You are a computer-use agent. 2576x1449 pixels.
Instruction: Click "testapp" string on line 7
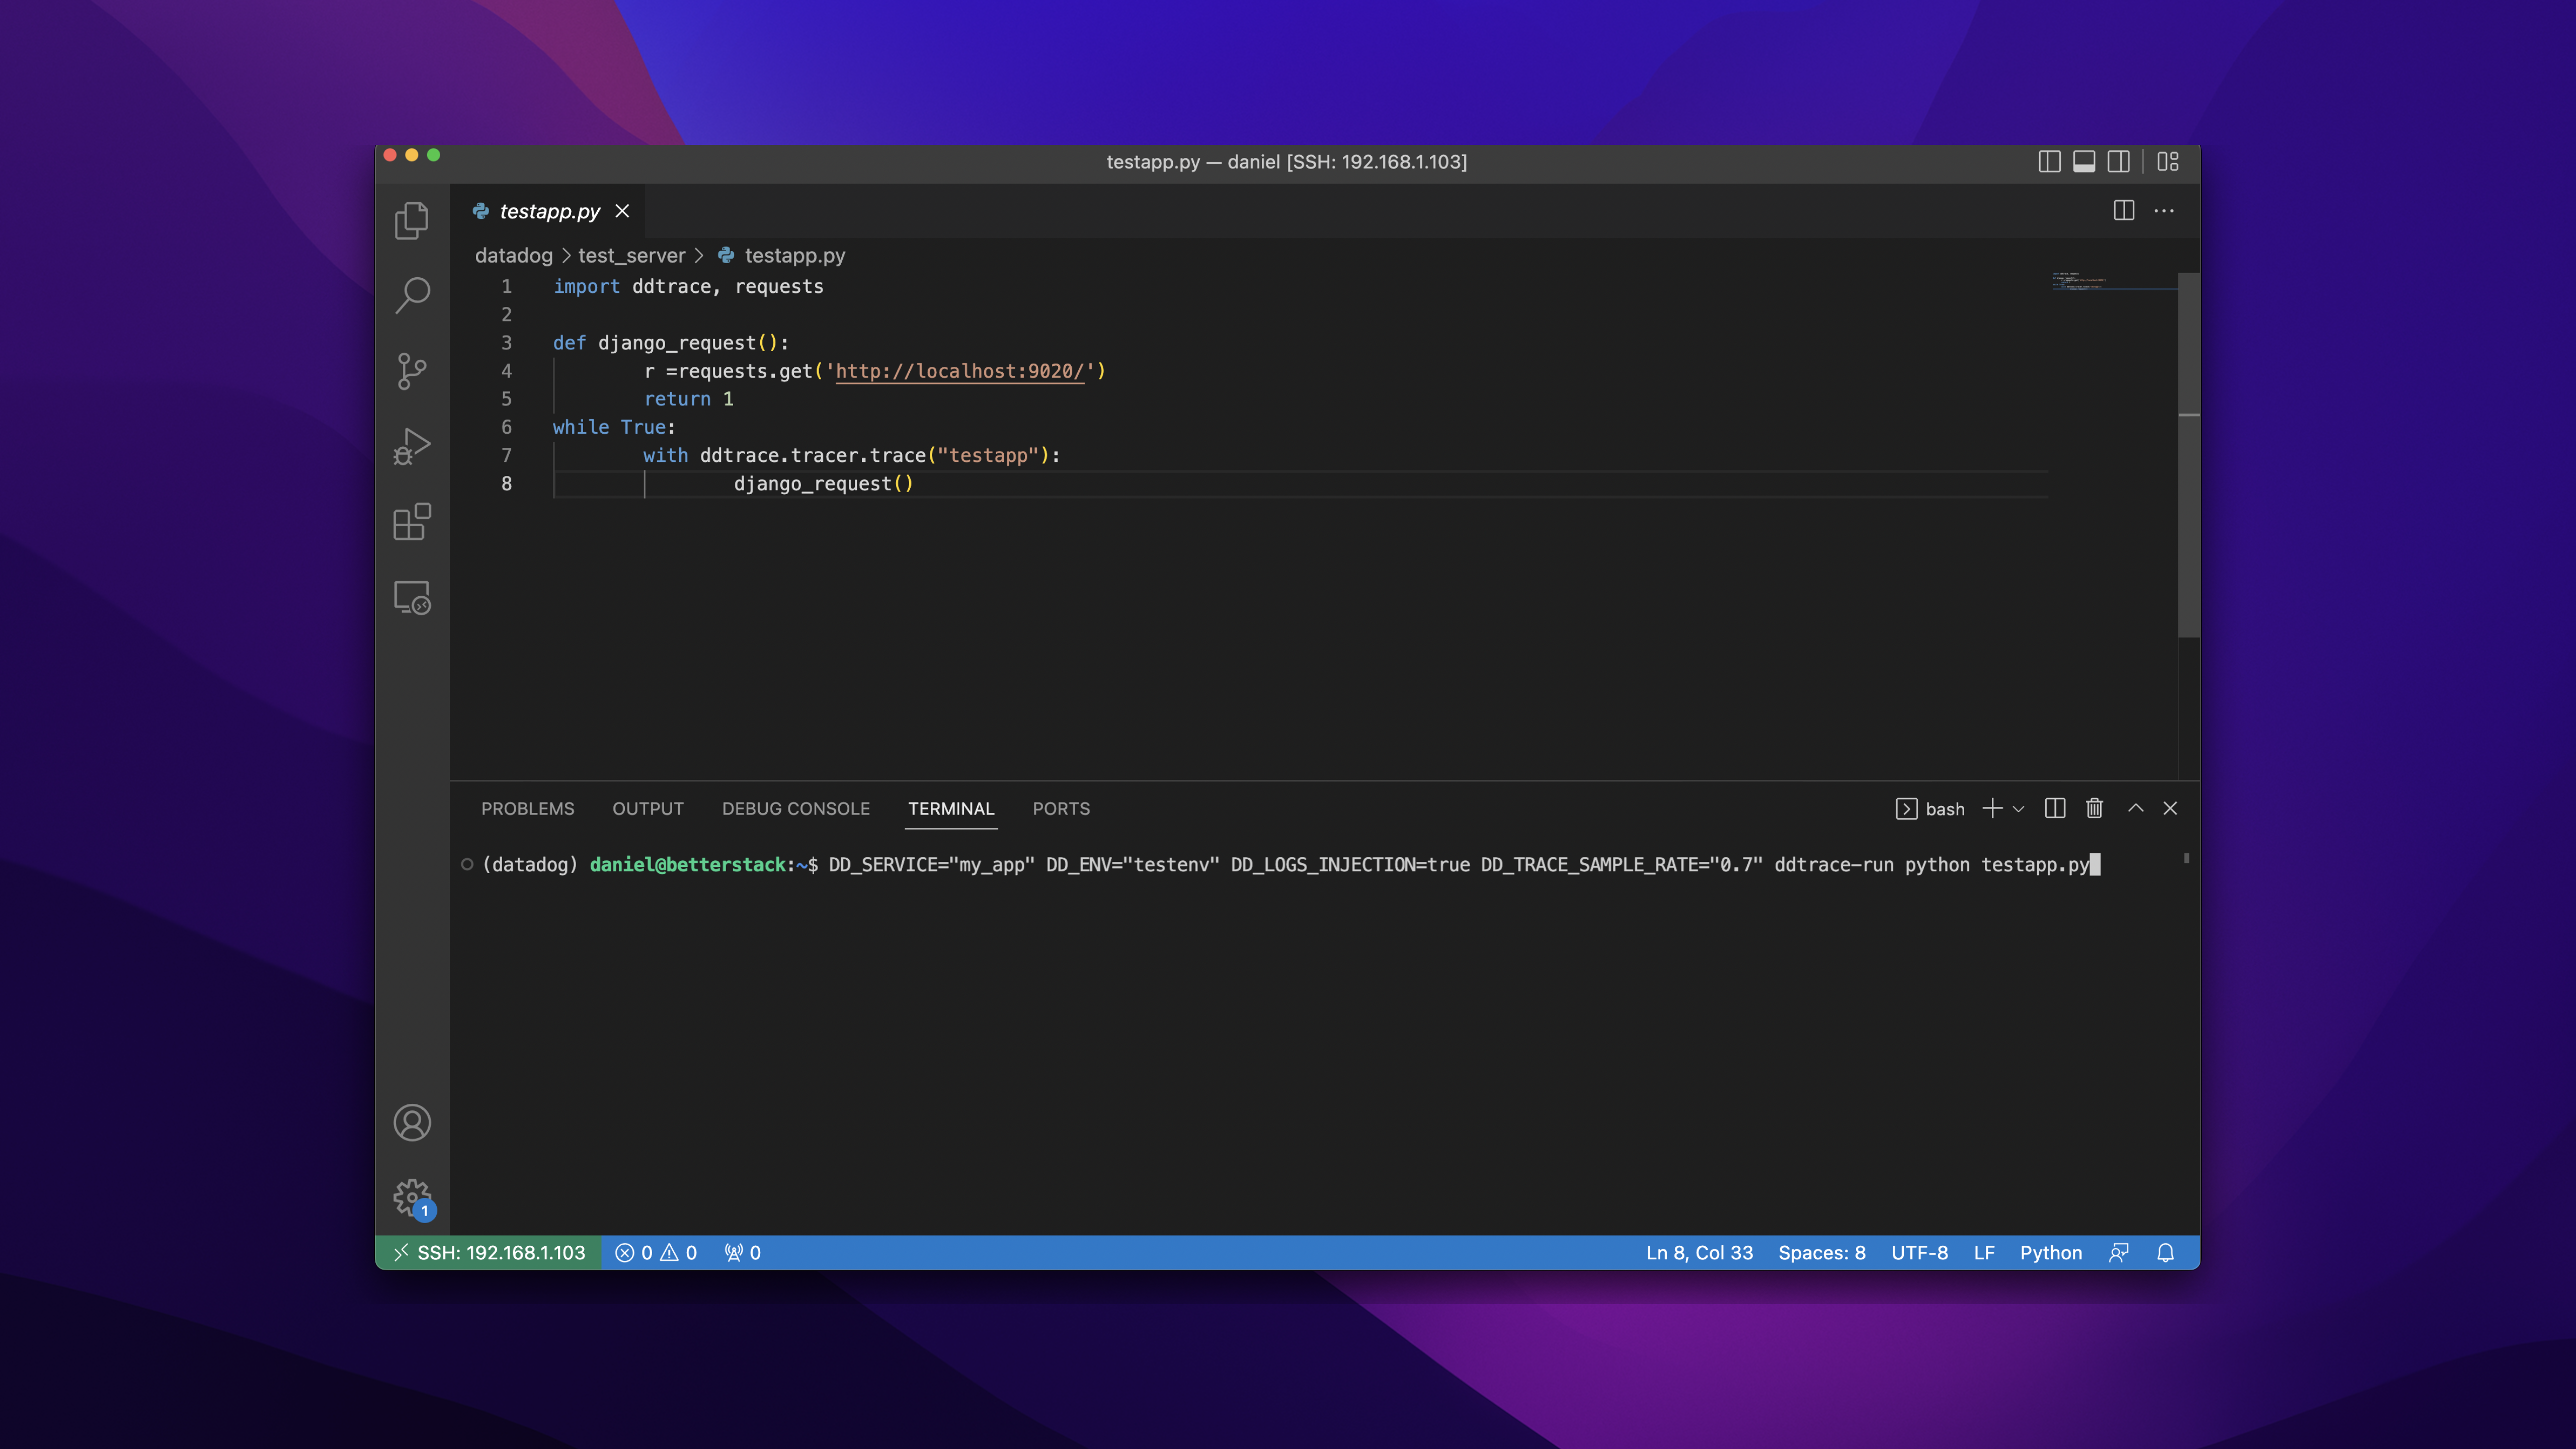988,456
